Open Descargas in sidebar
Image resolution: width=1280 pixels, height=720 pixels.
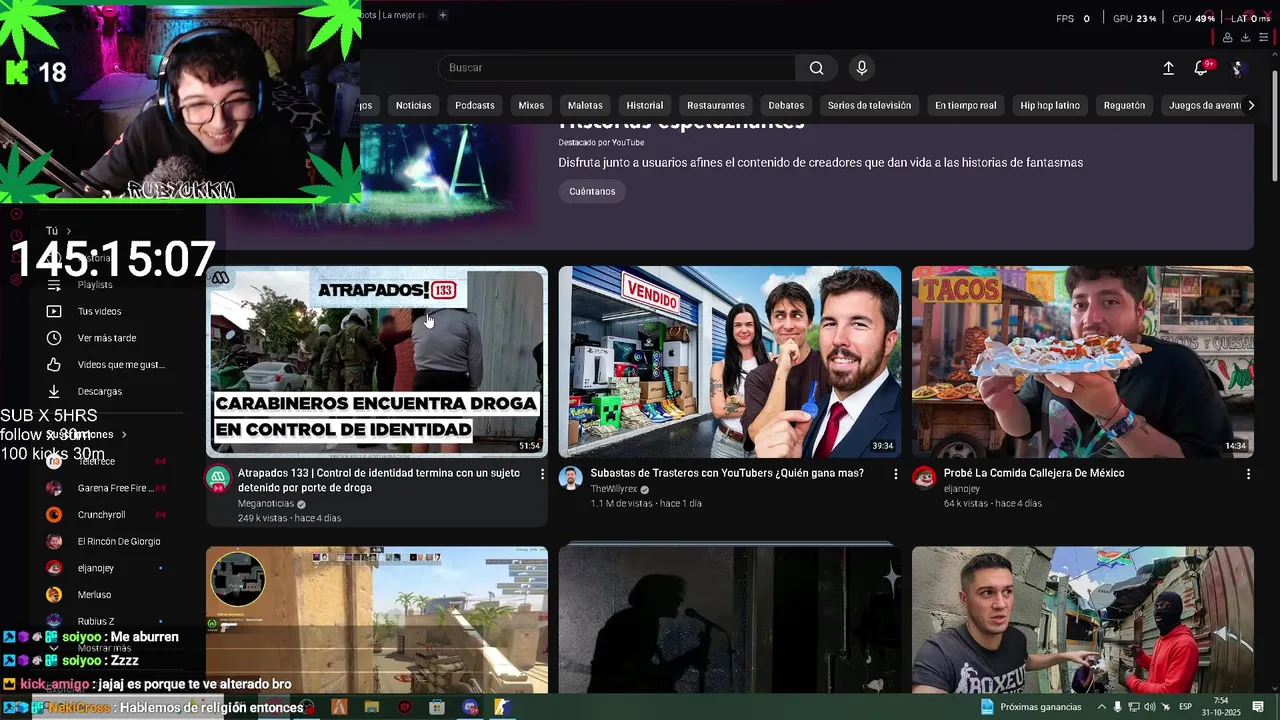99,391
